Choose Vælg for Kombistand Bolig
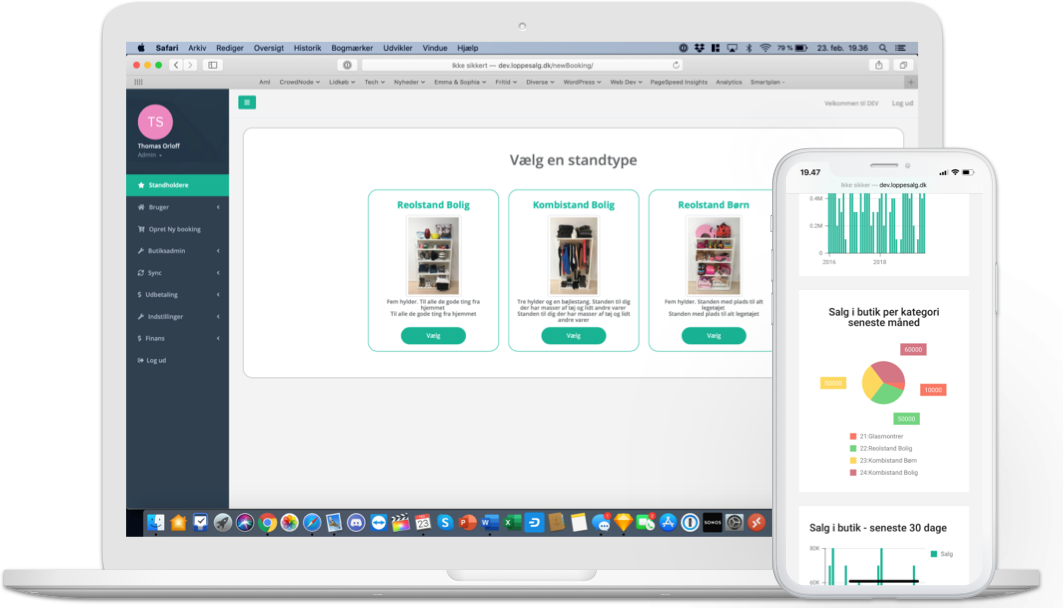 573,336
